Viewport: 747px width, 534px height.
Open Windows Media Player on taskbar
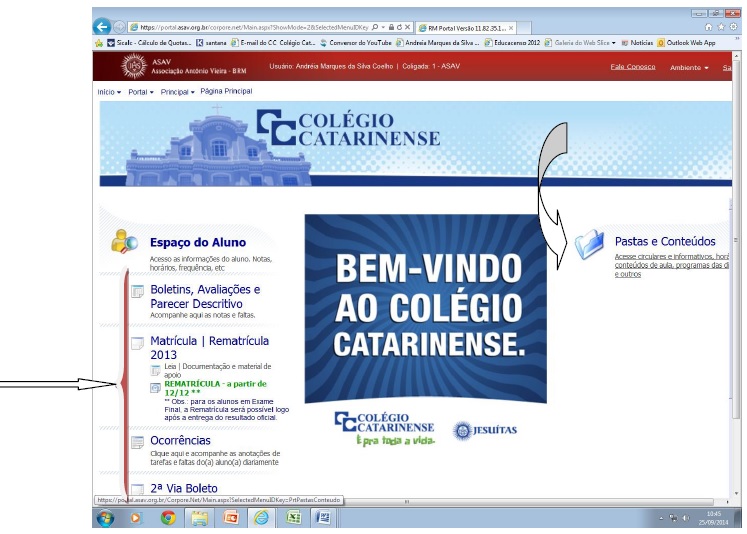tap(136, 518)
